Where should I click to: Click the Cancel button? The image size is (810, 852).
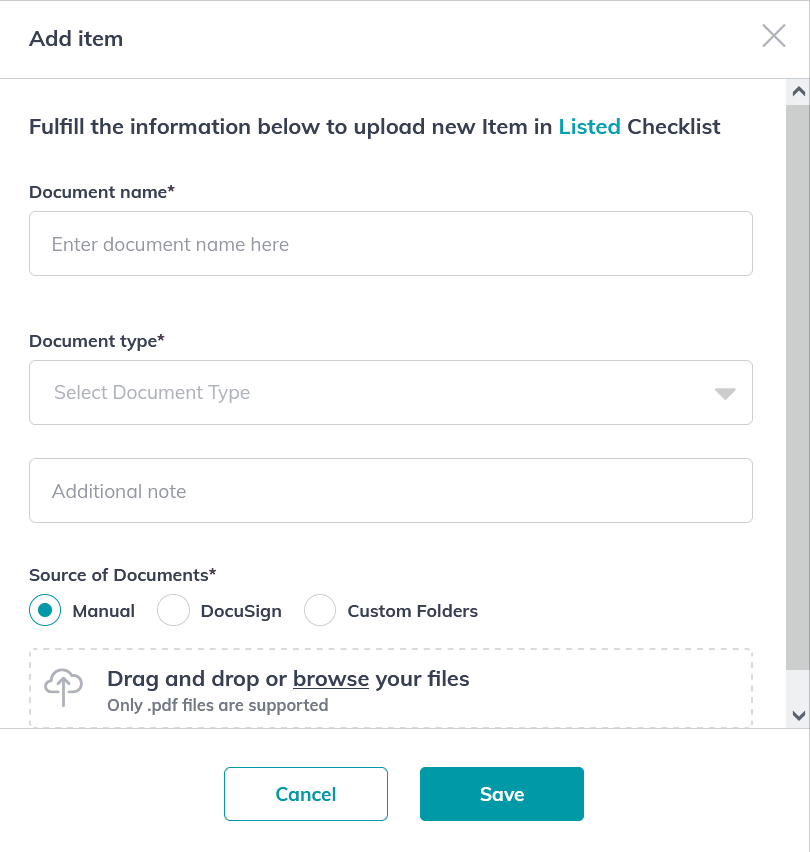(306, 794)
